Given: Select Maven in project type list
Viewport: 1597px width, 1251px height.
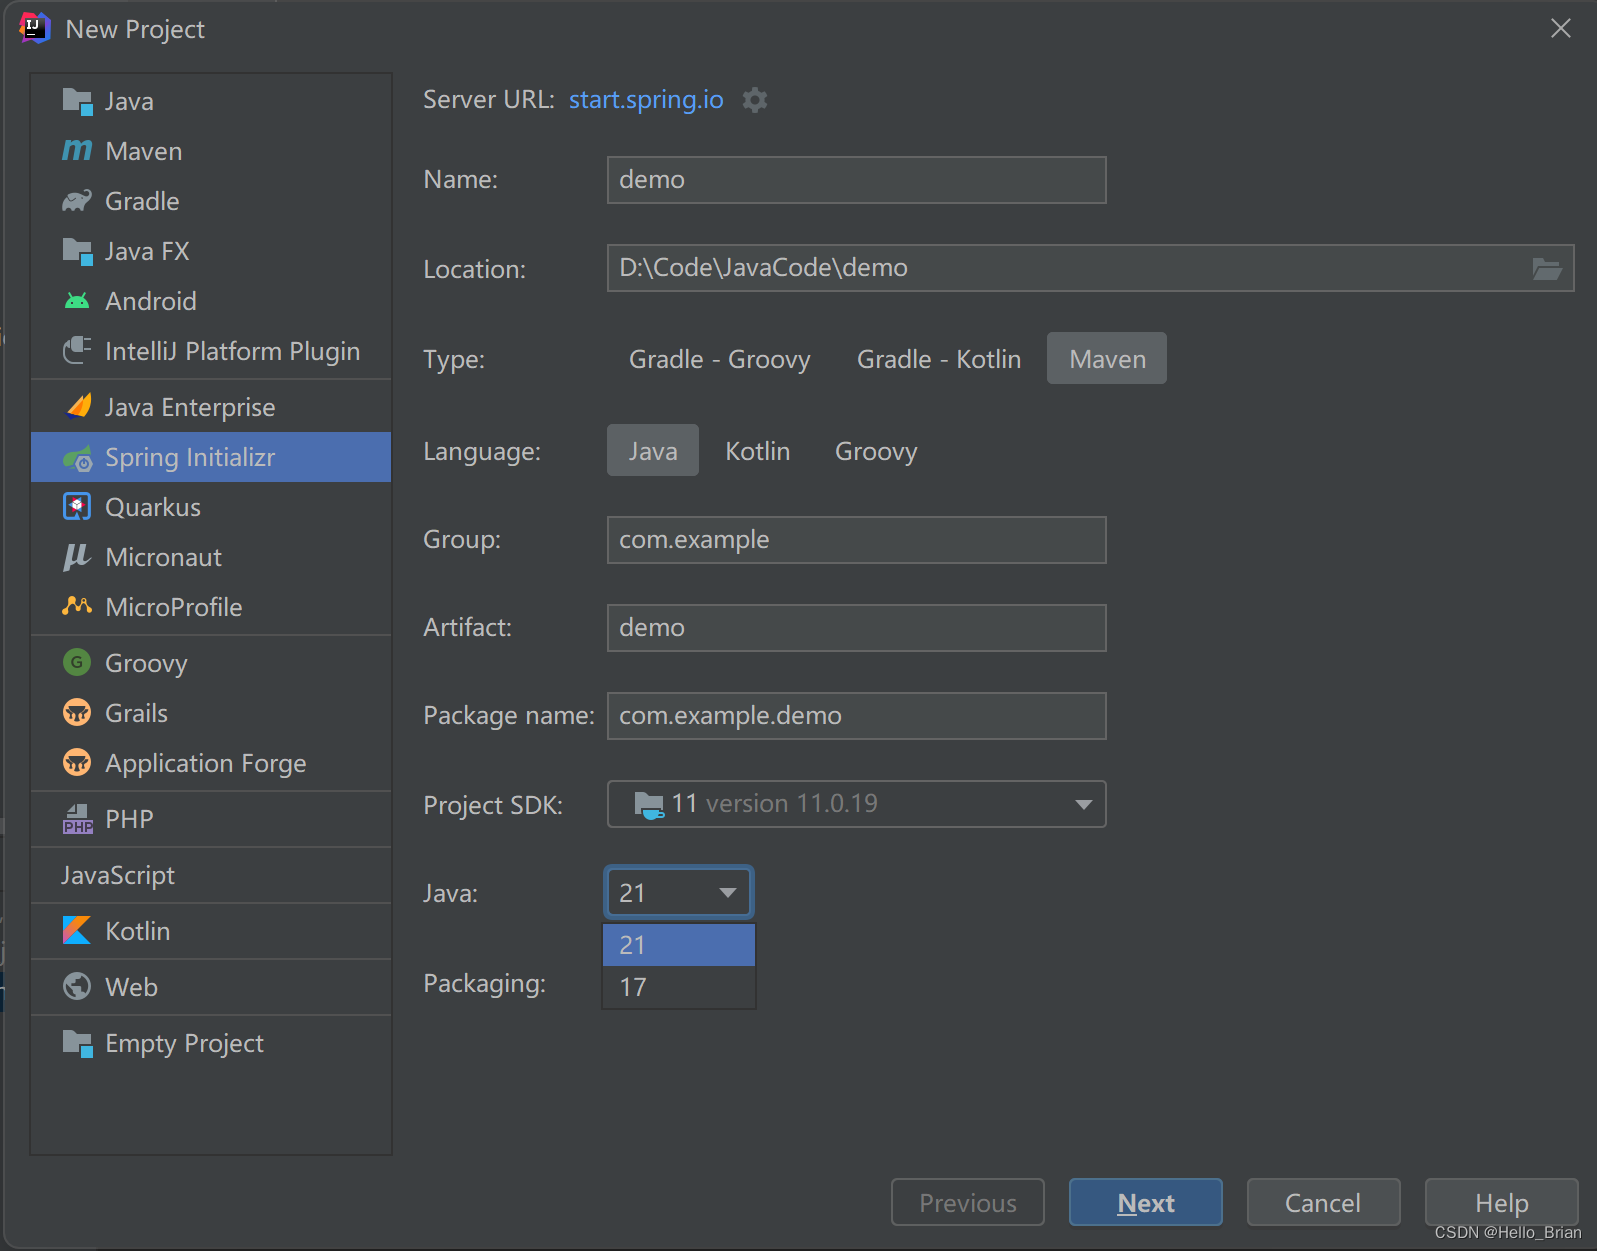Looking at the screenshot, I should click(211, 151).
